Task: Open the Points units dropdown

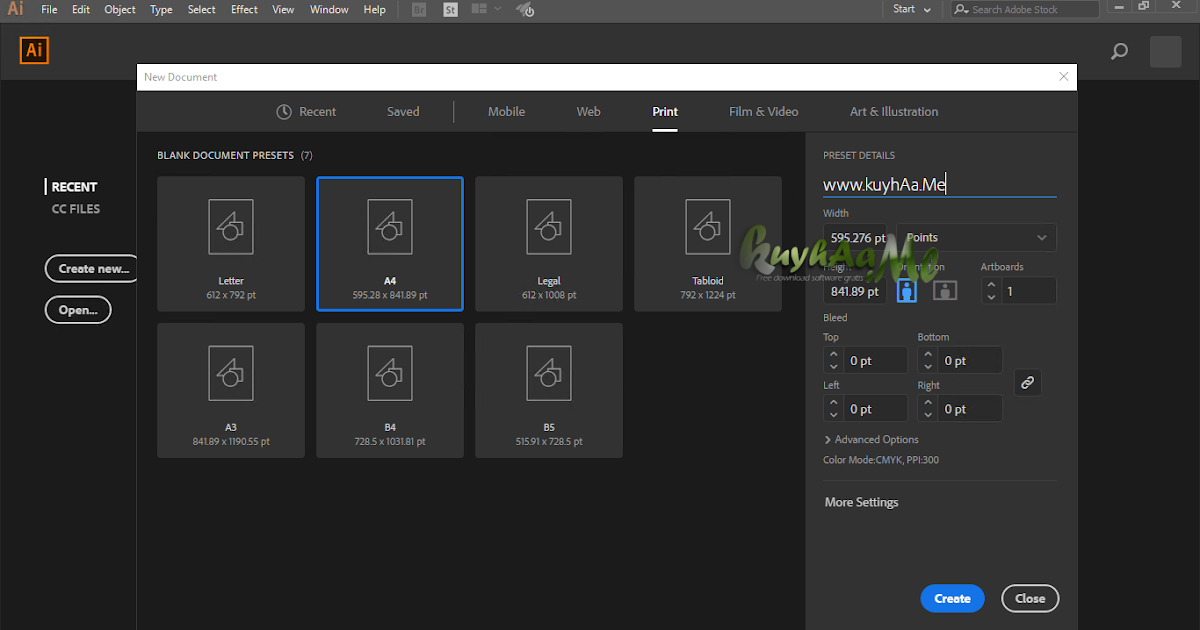Action: click(976, 238)
